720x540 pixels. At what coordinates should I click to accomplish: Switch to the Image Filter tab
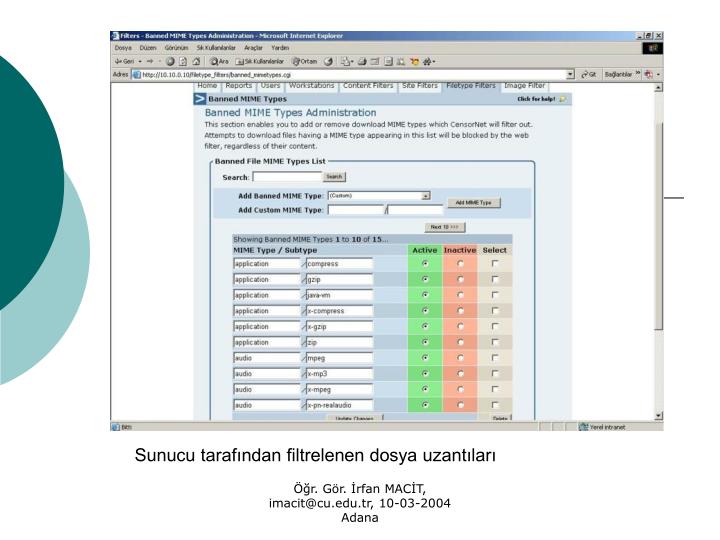(524, 86)
